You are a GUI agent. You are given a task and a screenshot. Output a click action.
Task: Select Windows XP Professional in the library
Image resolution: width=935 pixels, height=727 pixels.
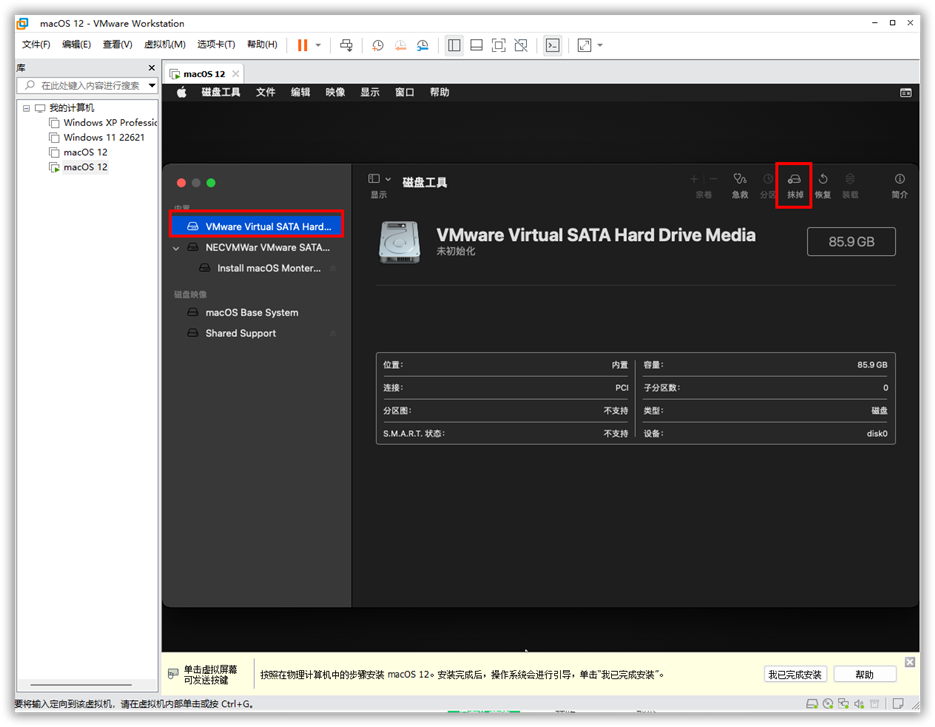click(103, 123)
